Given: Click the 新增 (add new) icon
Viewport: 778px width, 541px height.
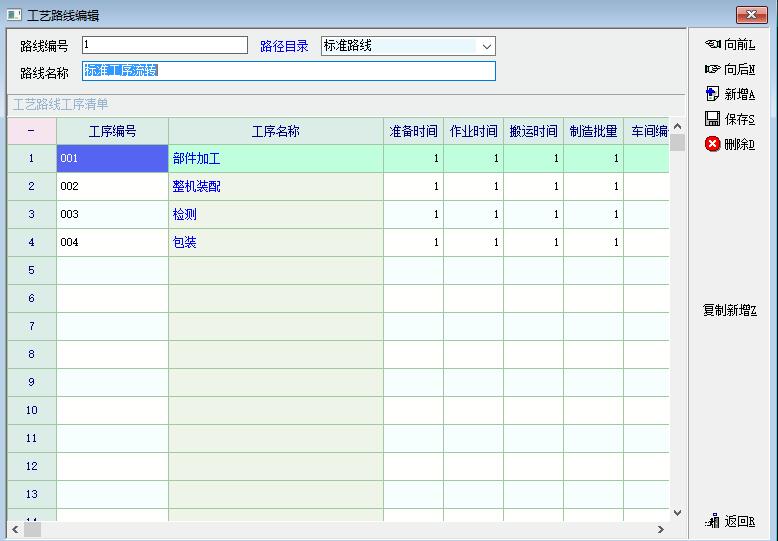Looking at the screenshot, I should (x=712, y=94).
